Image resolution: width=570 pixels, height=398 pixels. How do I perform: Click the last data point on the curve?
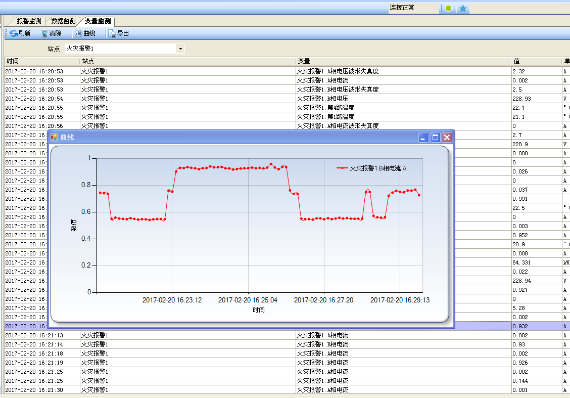420,195
